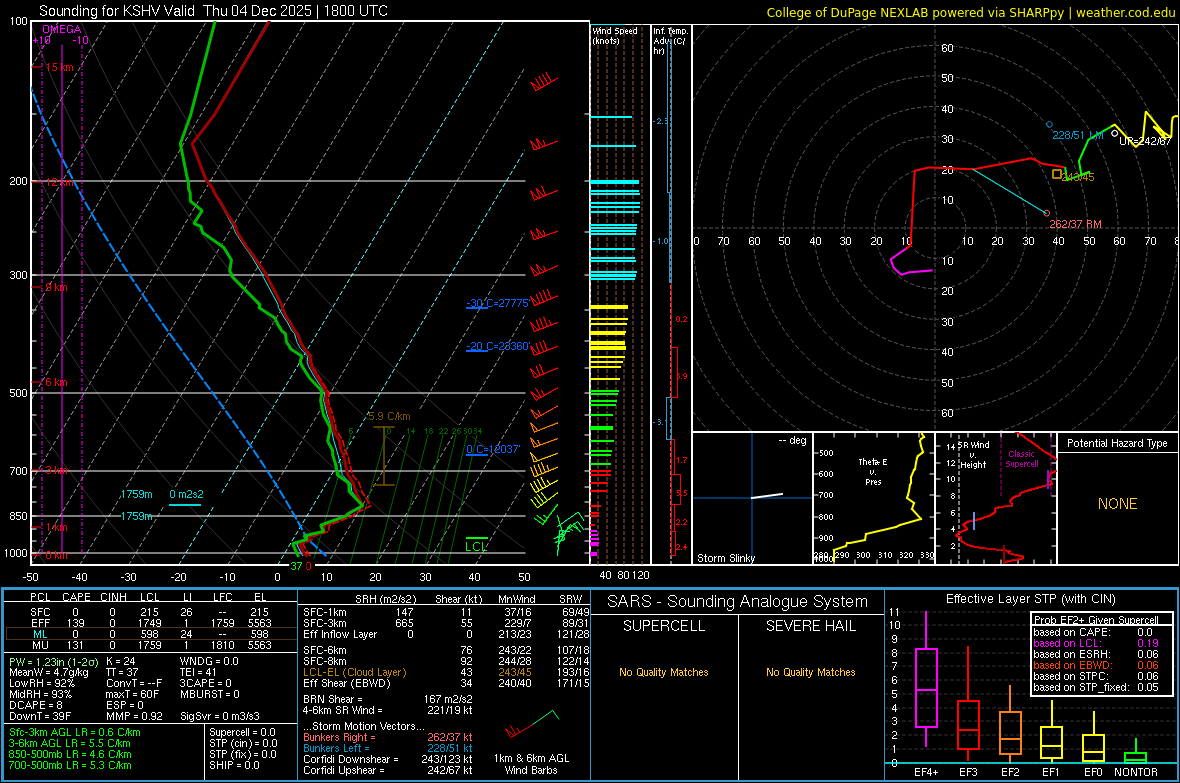The width and height of the screenshot is (1180, 783).
Task: Select the highlighted ML parcel row
Action: pyautogui.click(x=150, y=635)
